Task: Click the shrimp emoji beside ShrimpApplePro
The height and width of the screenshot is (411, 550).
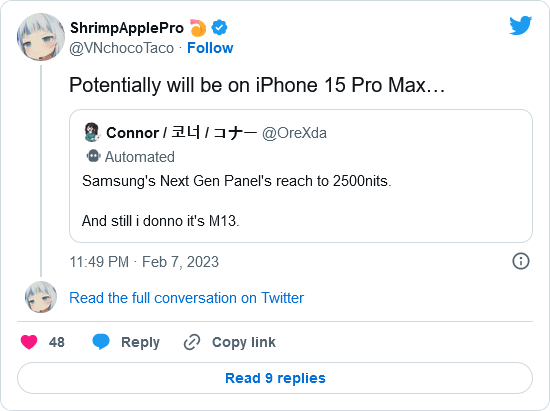Action: (198, 28)
